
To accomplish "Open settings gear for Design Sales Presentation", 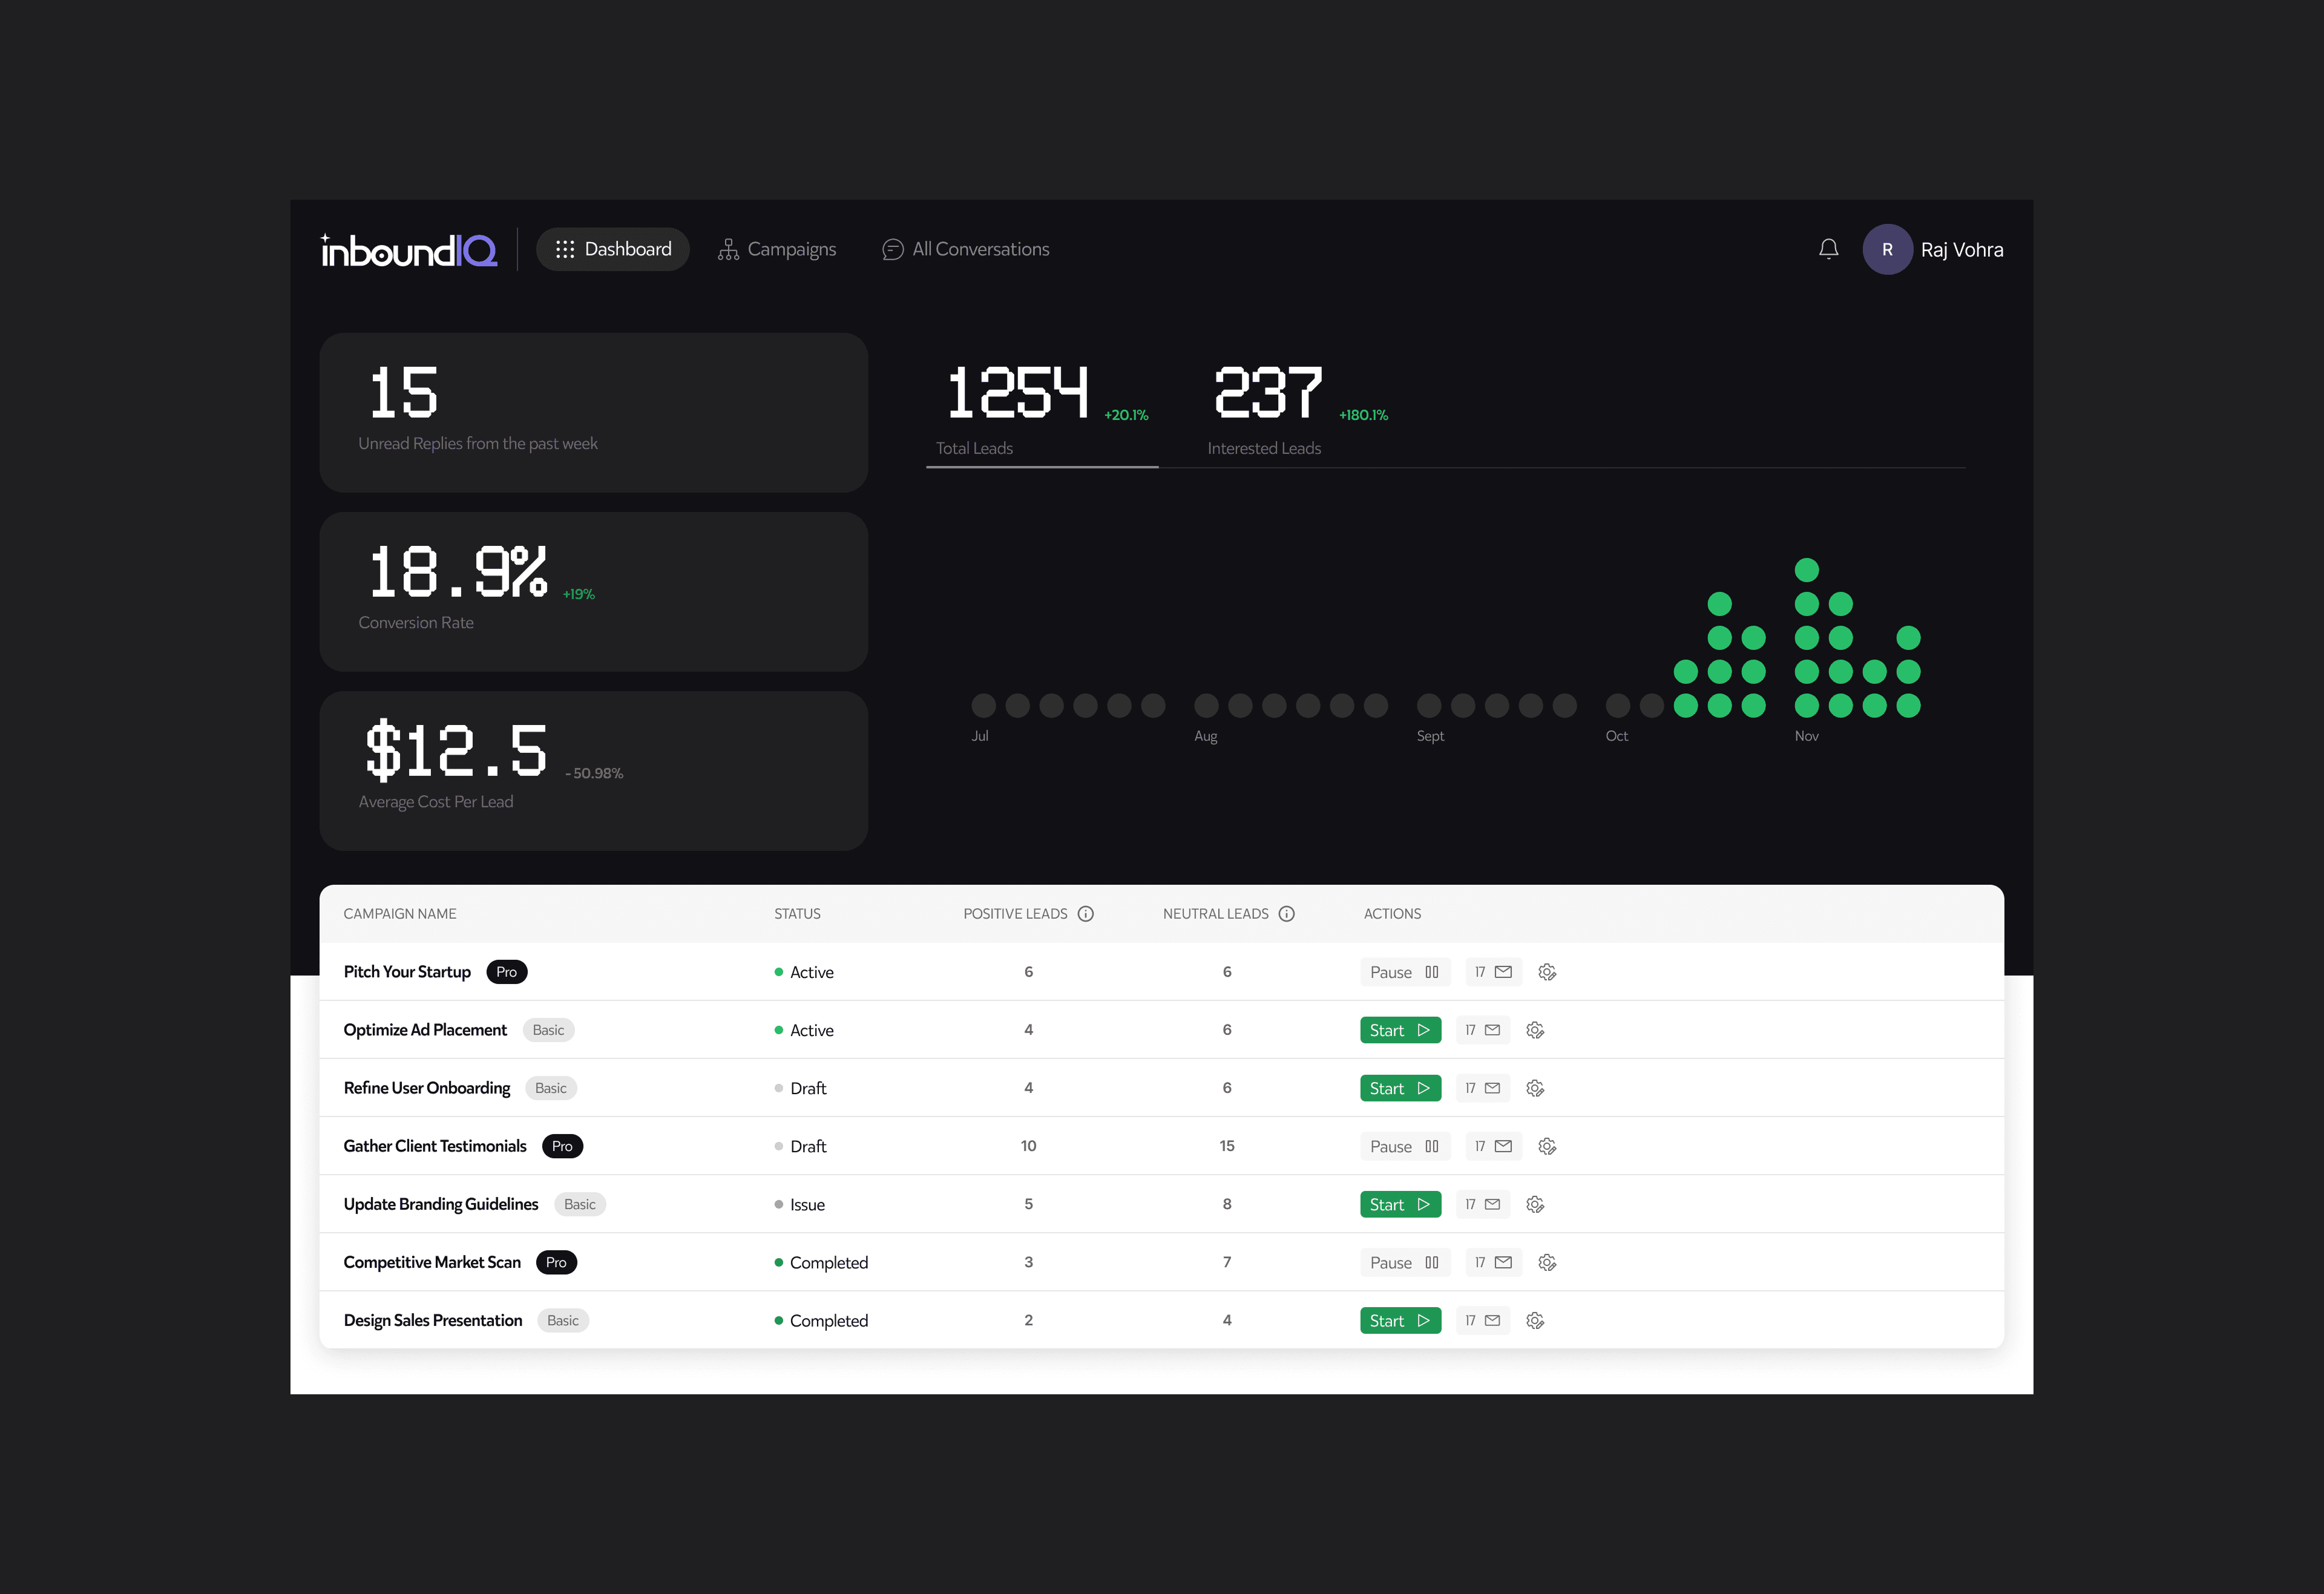I will pos(1535,1321).
